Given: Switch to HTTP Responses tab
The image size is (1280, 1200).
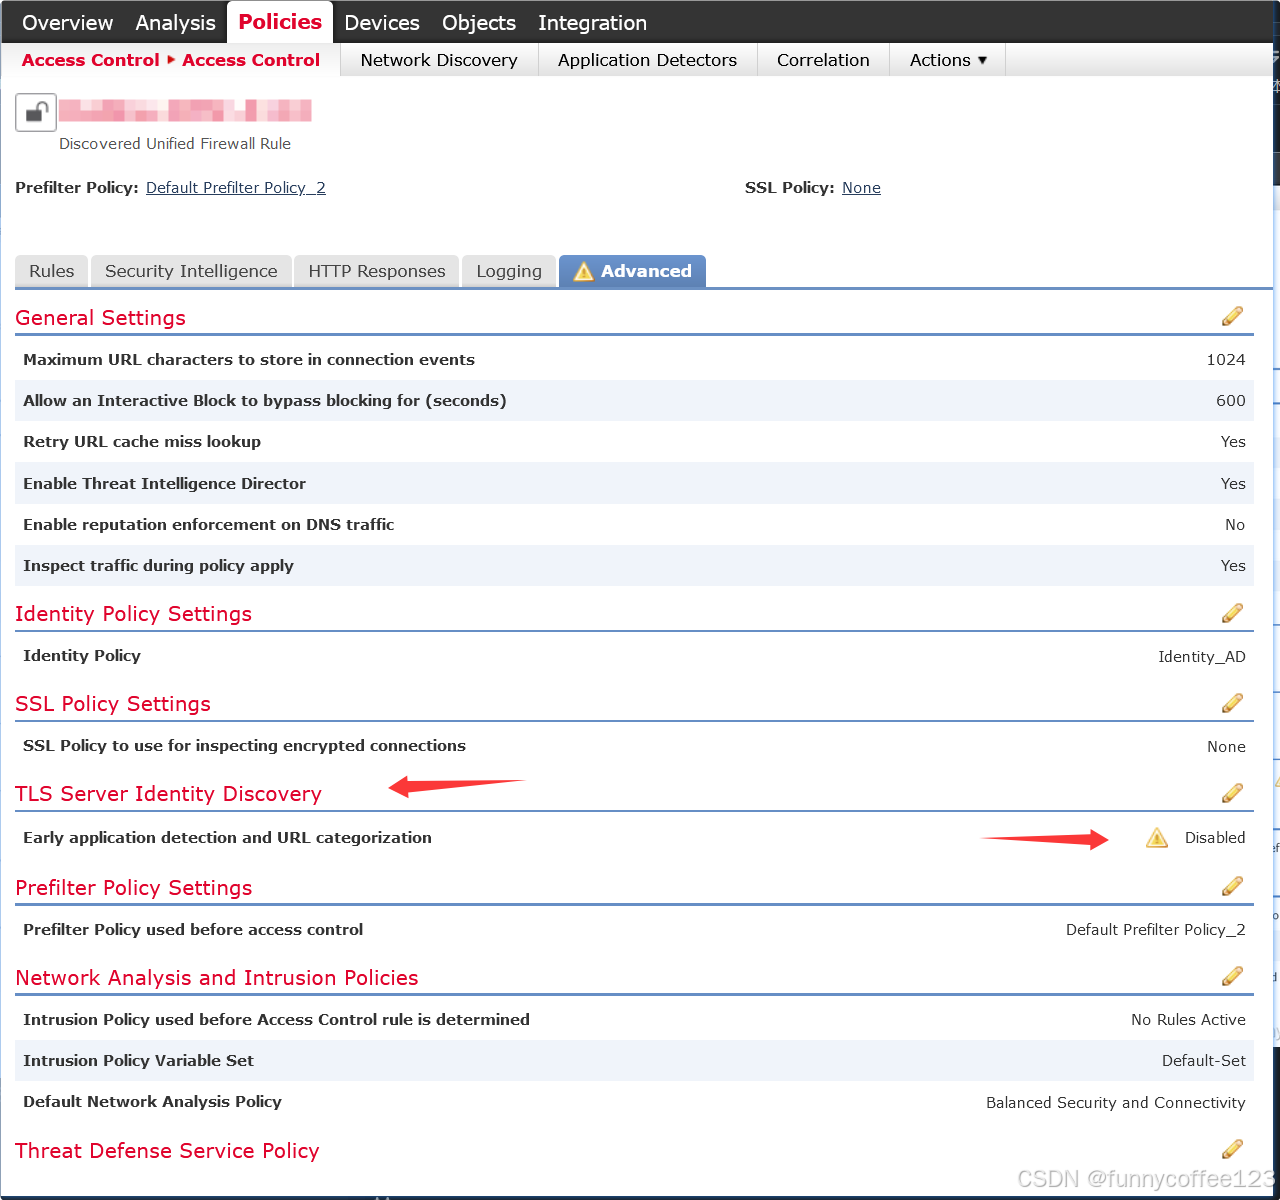Looking at the screenshot, I should pyautogui.click(x=377, y=271).
